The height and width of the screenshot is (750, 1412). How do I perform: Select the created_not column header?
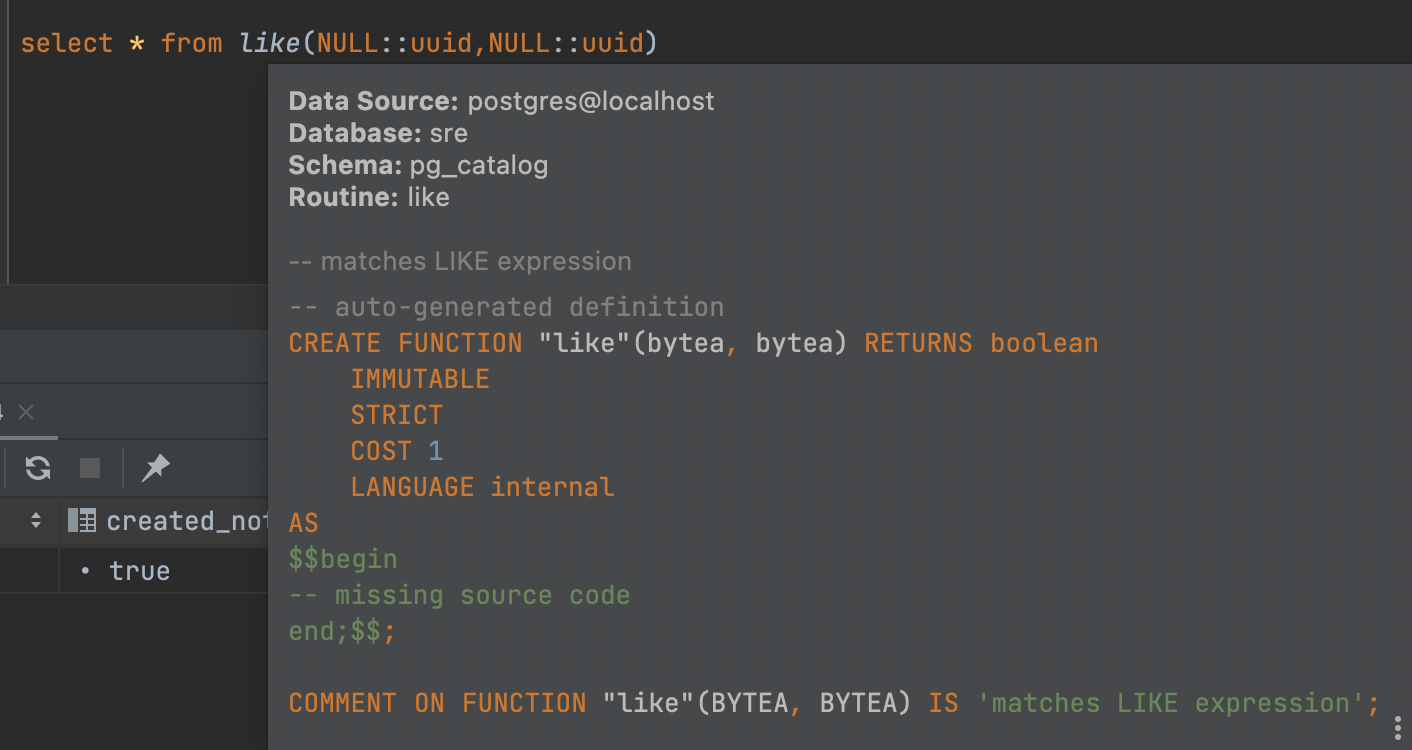pos(186,521)
